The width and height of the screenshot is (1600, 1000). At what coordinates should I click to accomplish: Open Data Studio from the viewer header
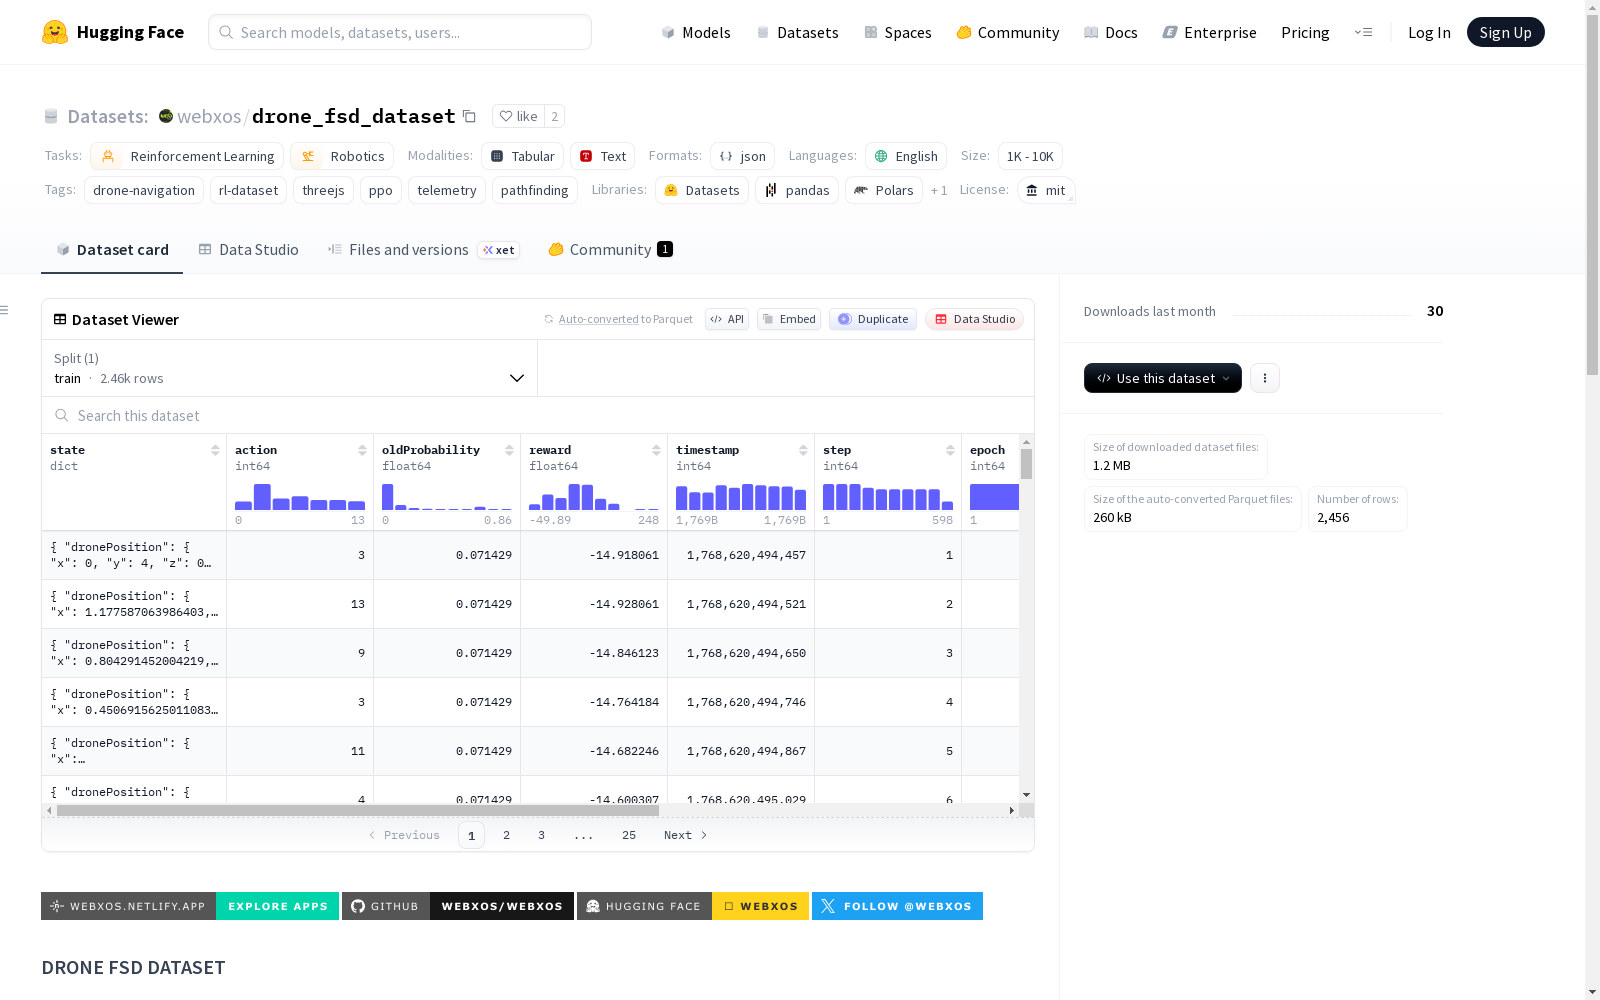click(974, 319)
